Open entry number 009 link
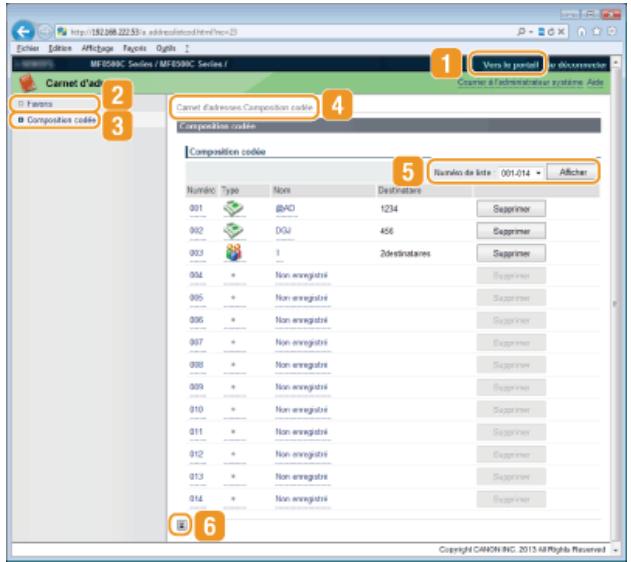Viewport: 631px width, 562px height. 196,387
